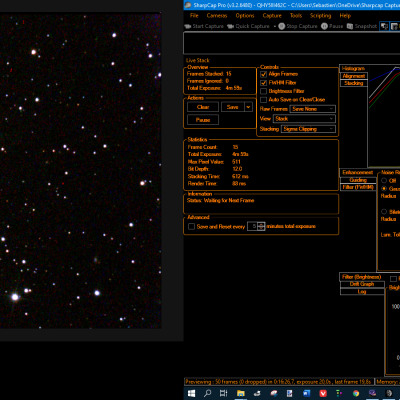This screenshot has width=400, height=400.
Task: Enable Auto Save on Clear/Close
Action: point(264,100)
